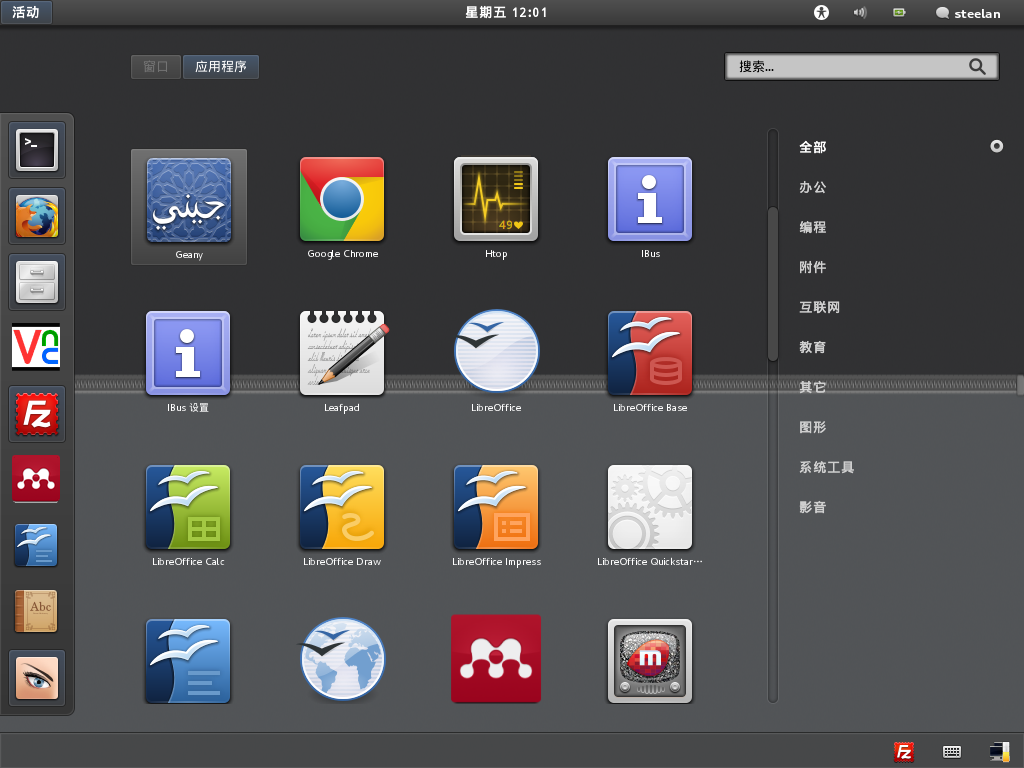Click the application grid scrollbar handle
1024x768 pixels.
[x=773, y=284]
